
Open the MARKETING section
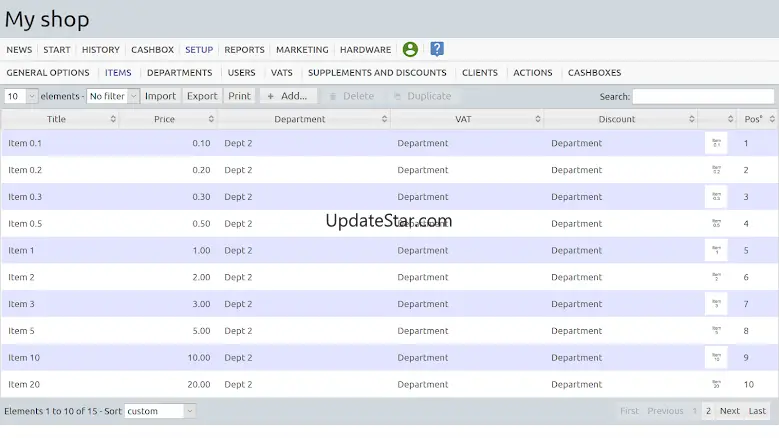point(302,50)
